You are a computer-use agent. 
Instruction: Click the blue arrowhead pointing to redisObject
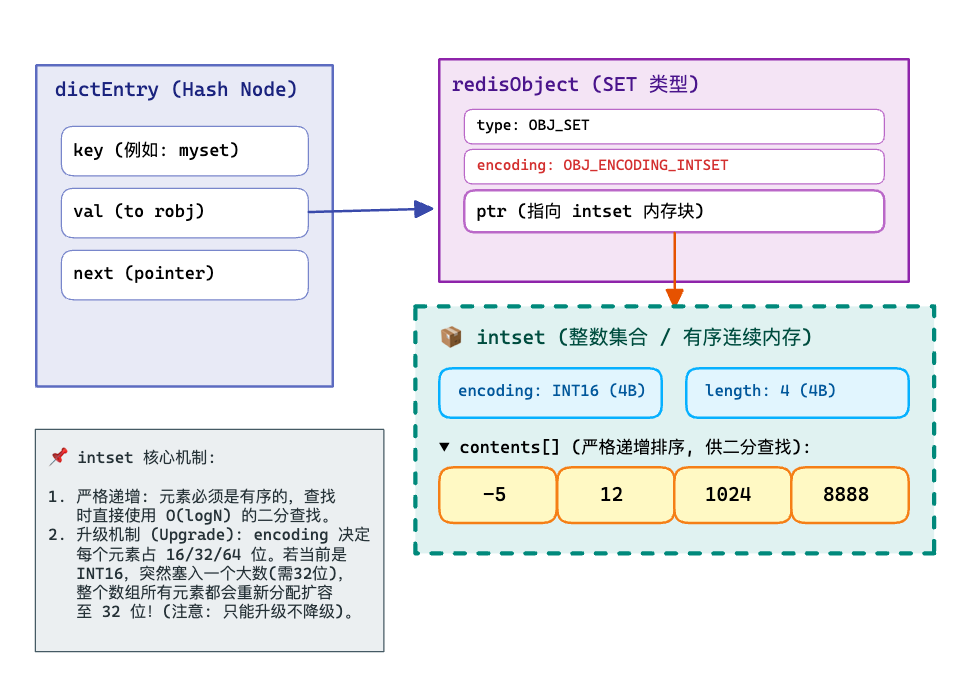424,209
